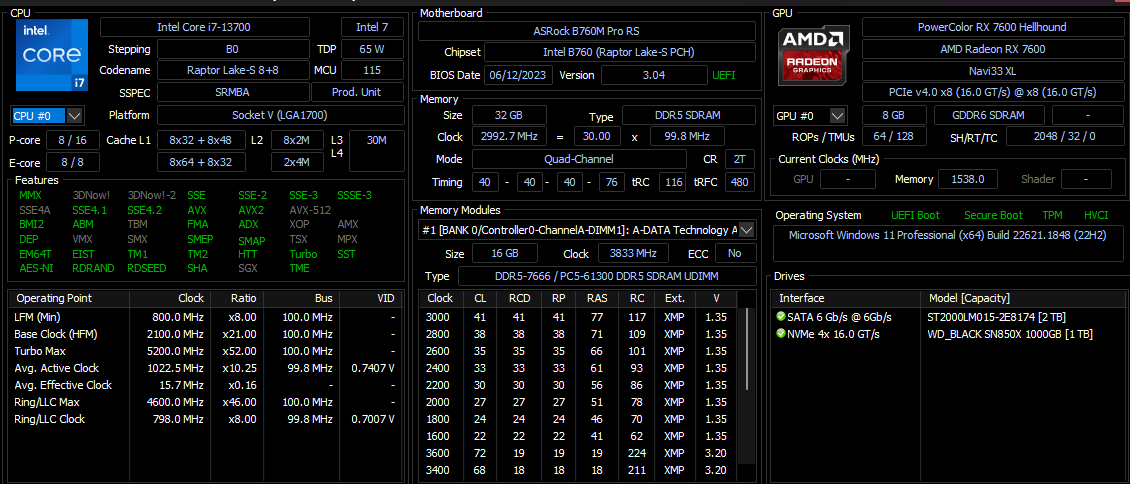
Task: Select the ST2000LM015-2E8174 [2 TB] drive
Action: pos(997,317)
